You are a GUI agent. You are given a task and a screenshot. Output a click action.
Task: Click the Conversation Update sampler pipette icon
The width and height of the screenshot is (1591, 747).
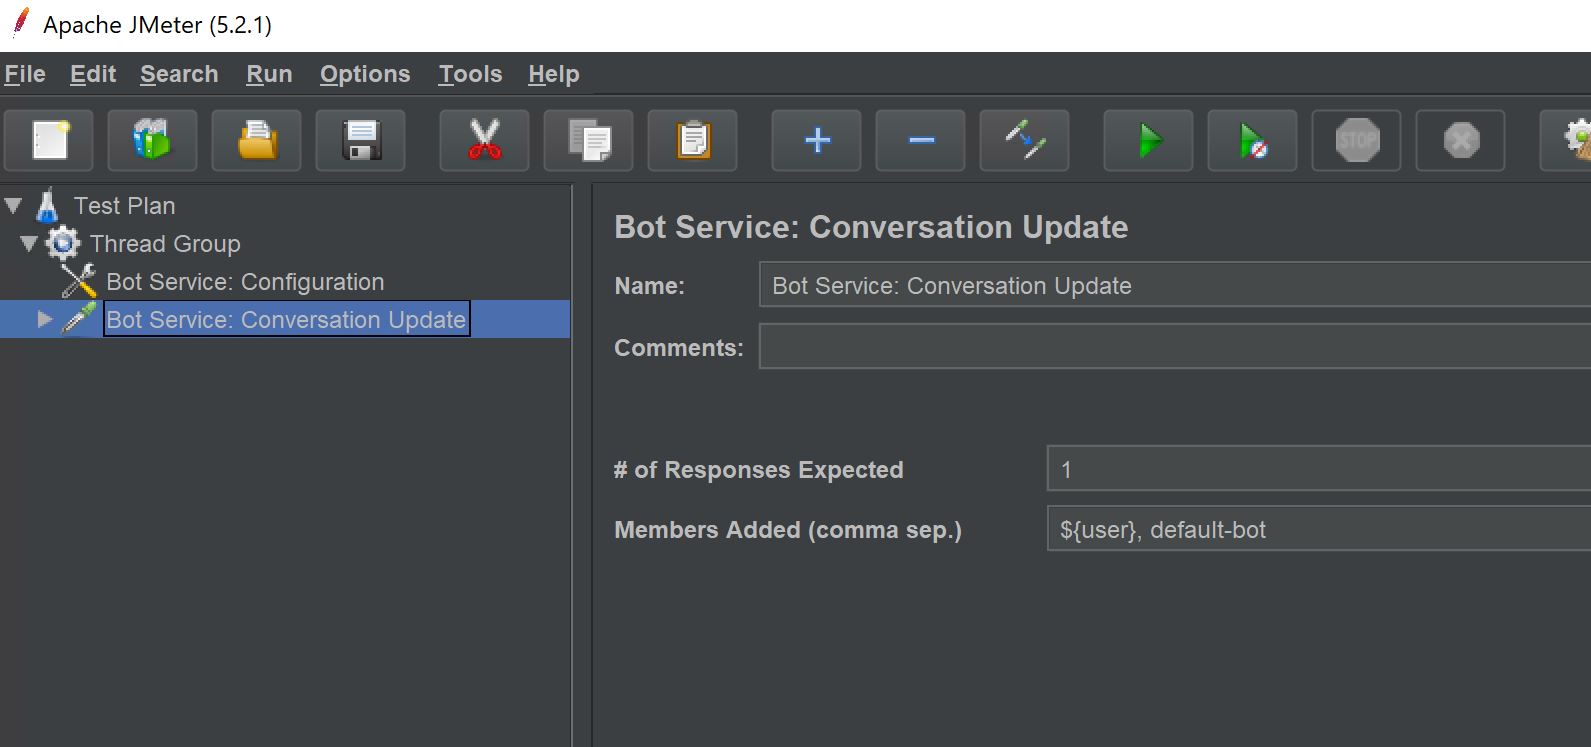click(78, 319)
